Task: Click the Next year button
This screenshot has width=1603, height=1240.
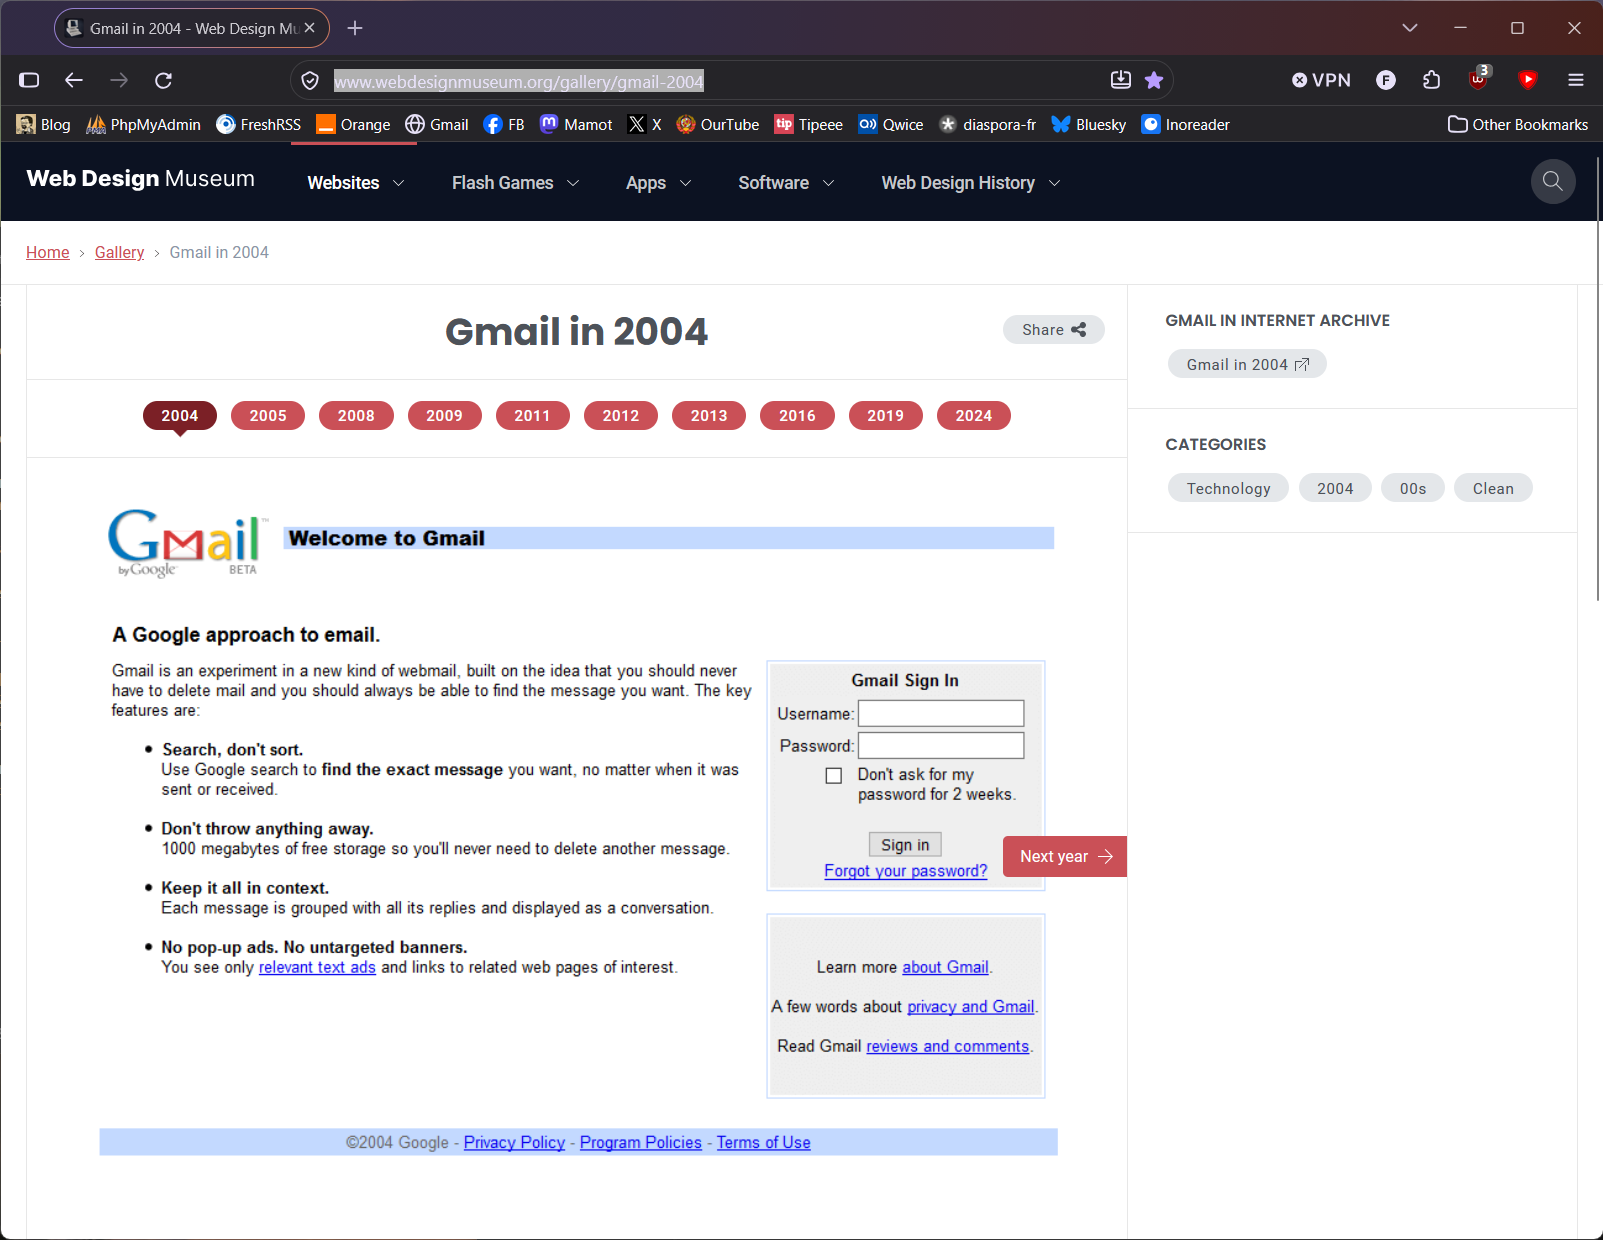Action: coord(1065,857)
